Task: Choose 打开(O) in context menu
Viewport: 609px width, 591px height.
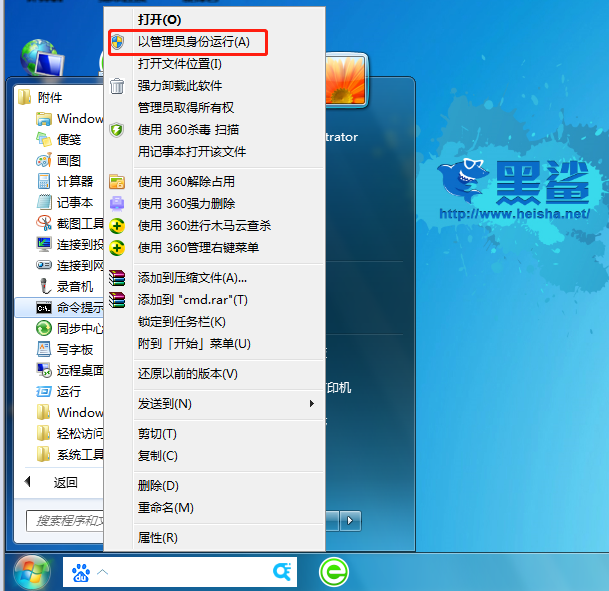Action: (x=214, y=19)
